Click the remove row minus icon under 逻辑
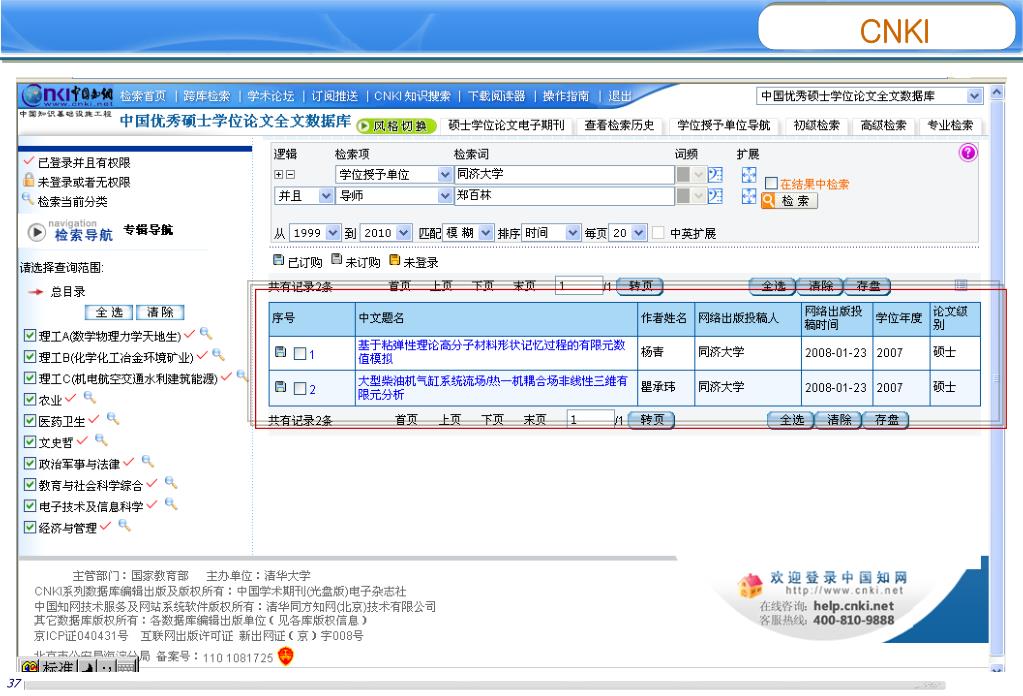Viewport: 1023px width, 696px height. (290, 175)
